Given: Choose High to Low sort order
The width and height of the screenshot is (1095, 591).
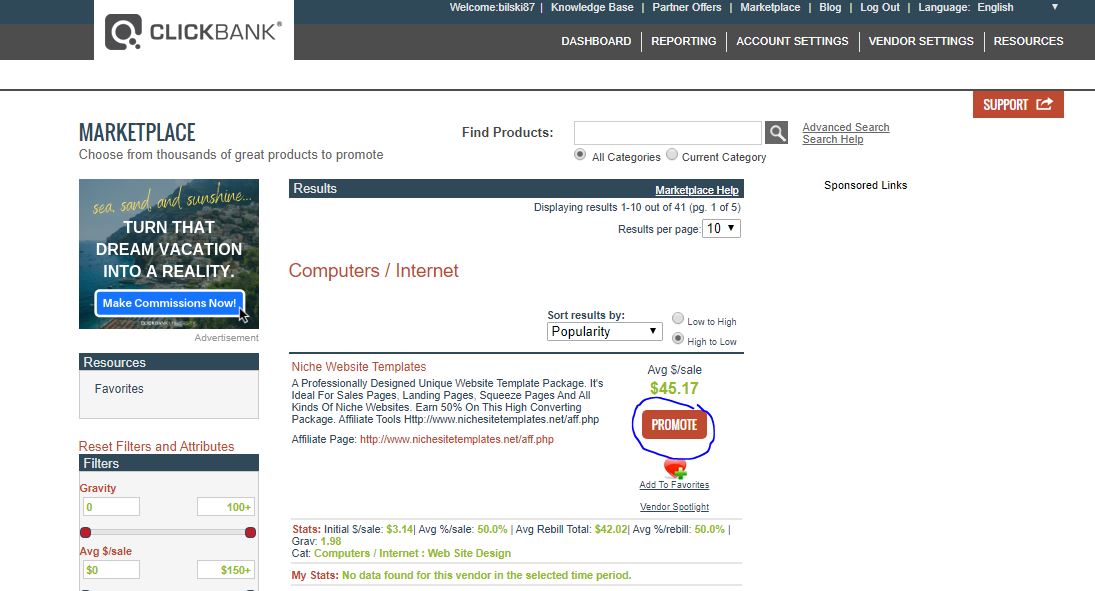Looking at the screenshot, I should point(677,338).
